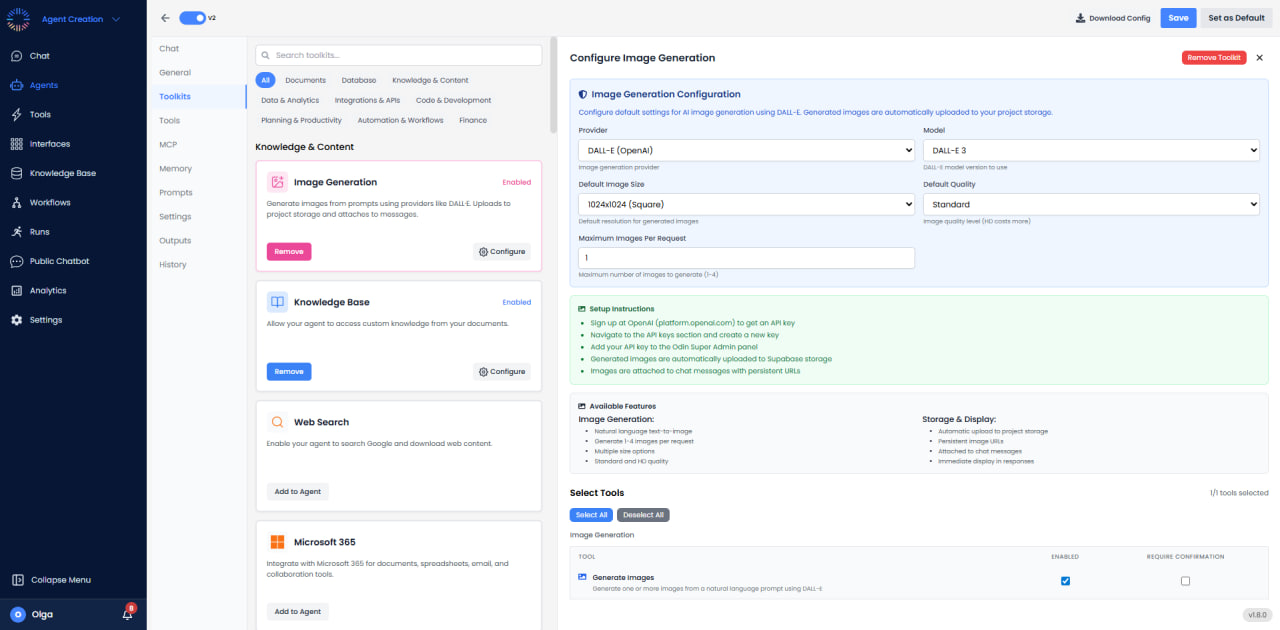Click the Deselect All tools button
Viewport: 1280px width, 630px height.
[x=643, y=515]
